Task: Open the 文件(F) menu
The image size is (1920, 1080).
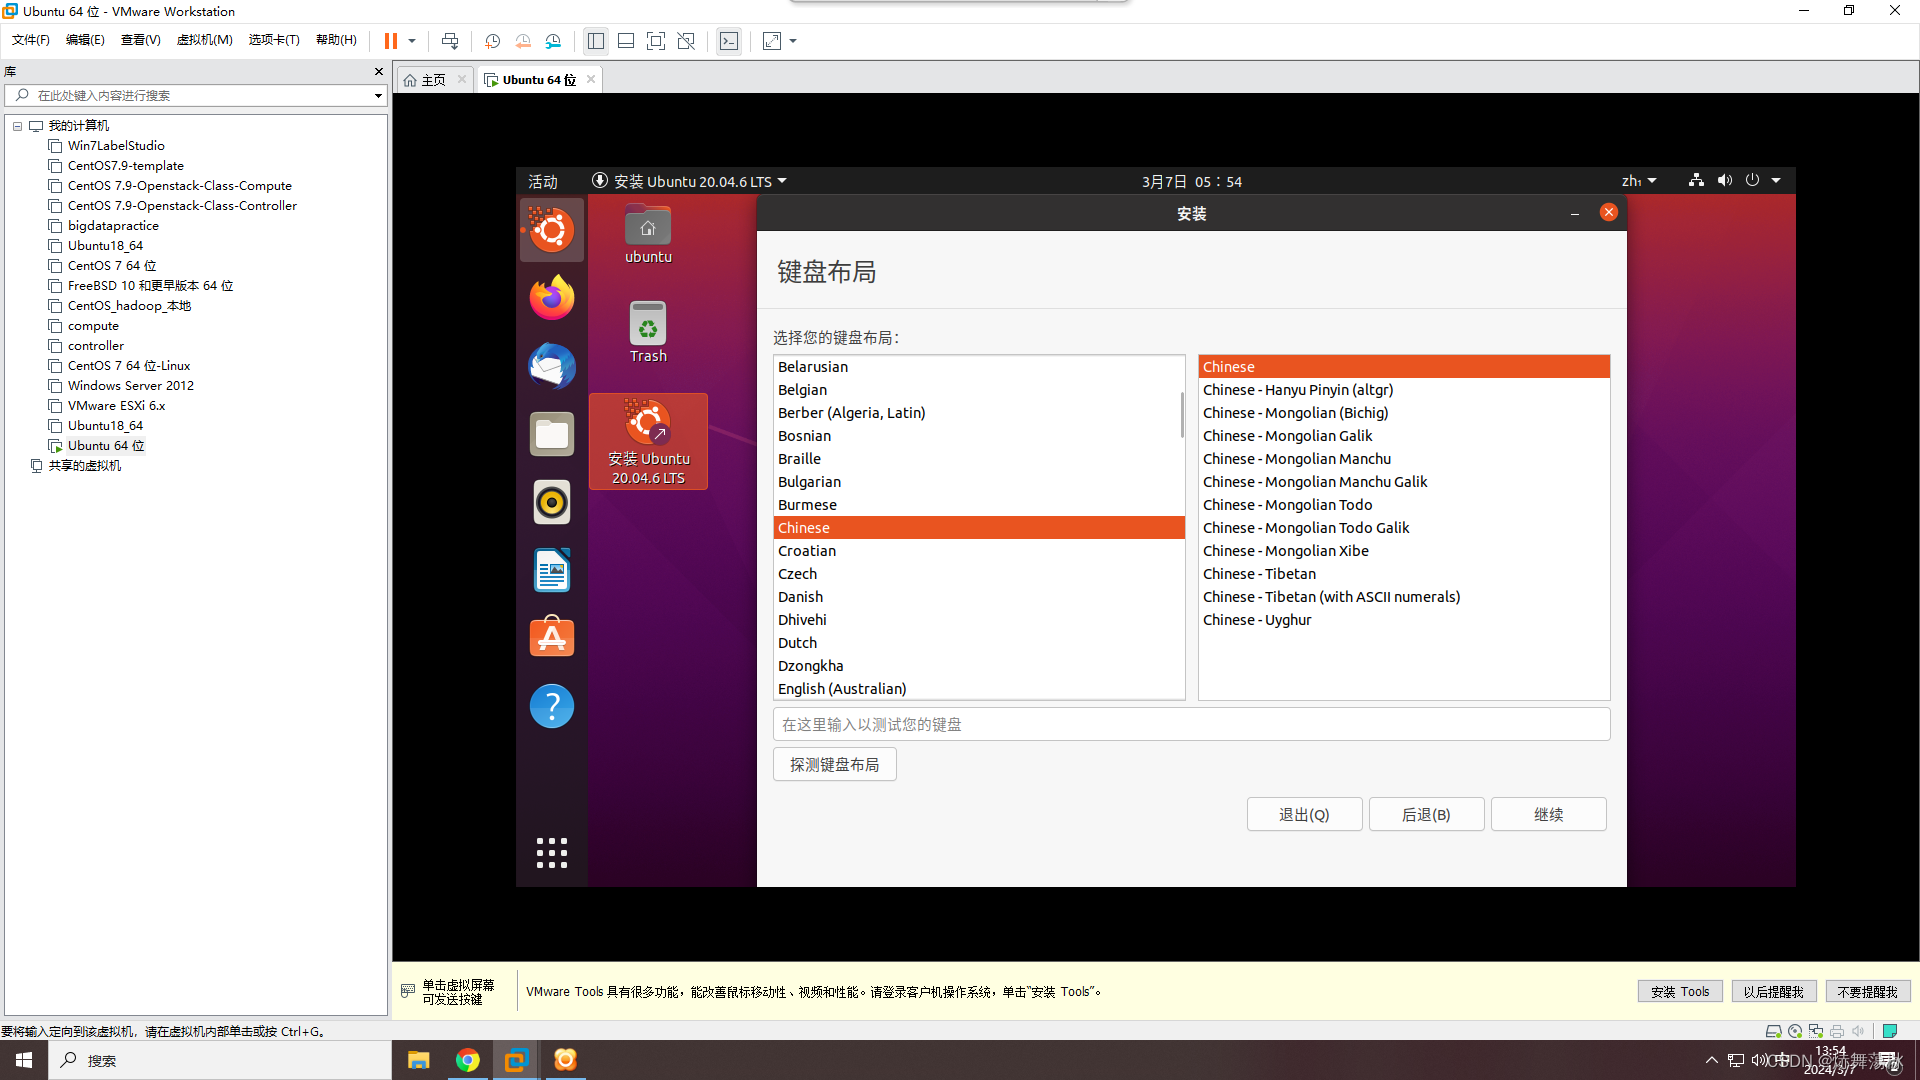Action: tap(31, 40)
